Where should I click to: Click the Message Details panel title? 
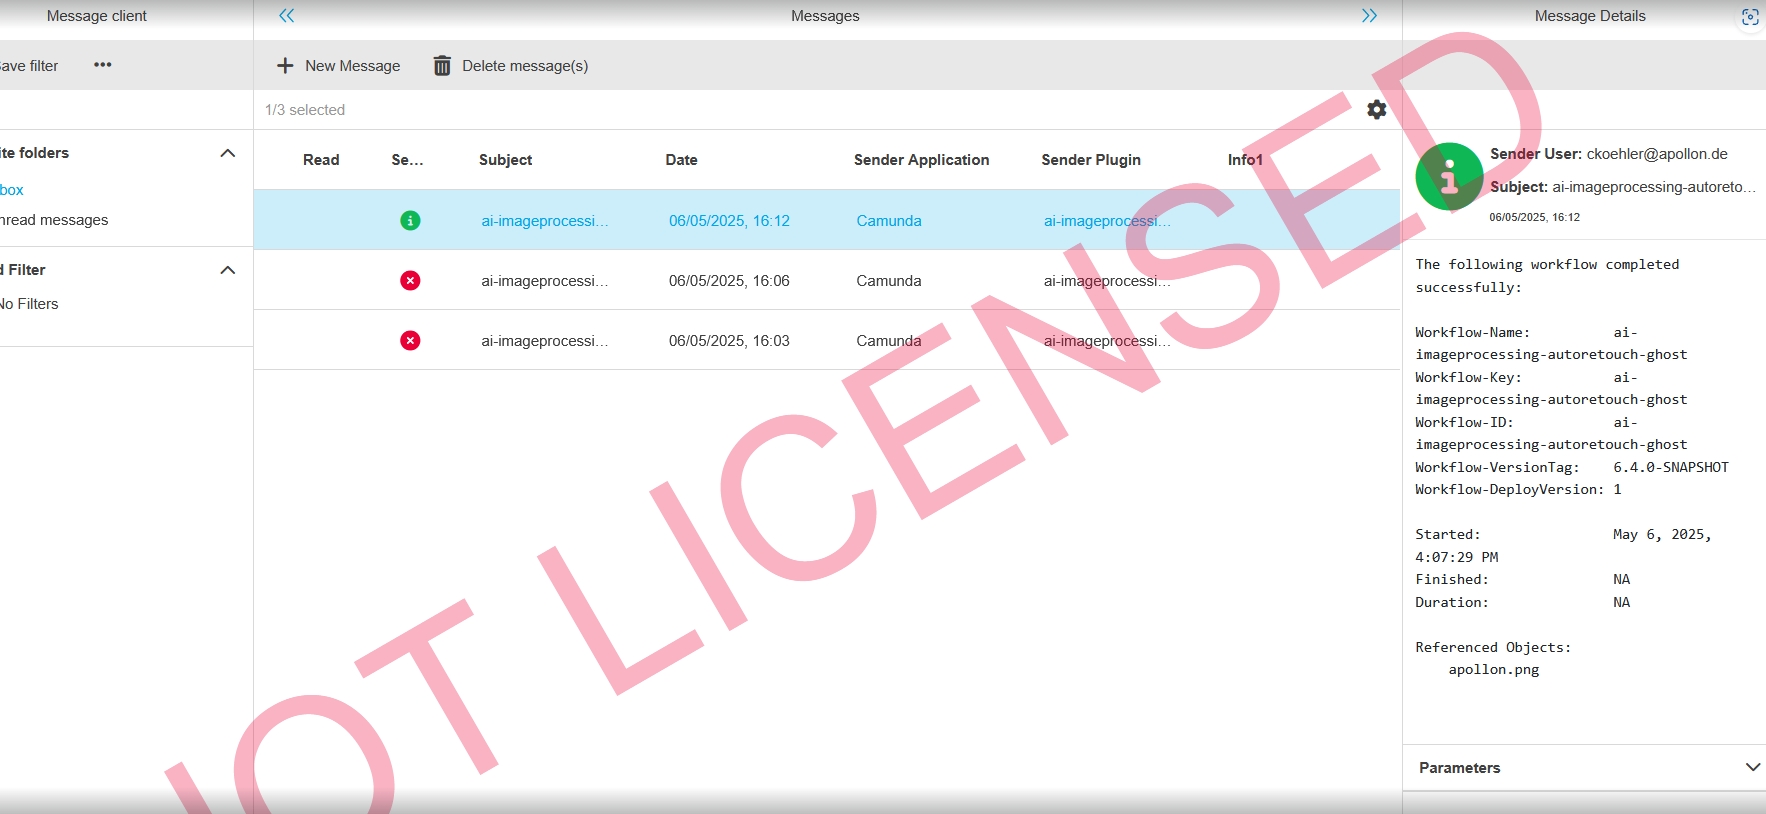[1590, 16]
